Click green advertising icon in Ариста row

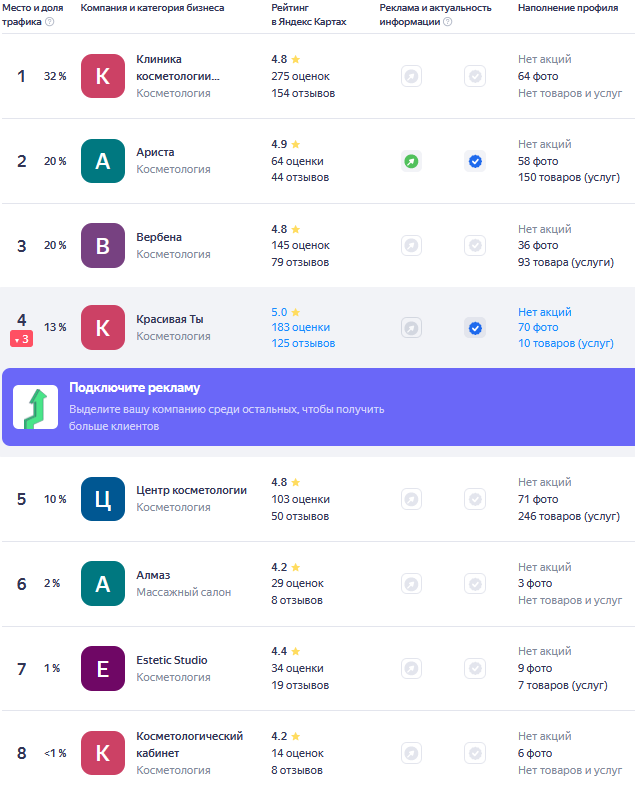[411, 161]
